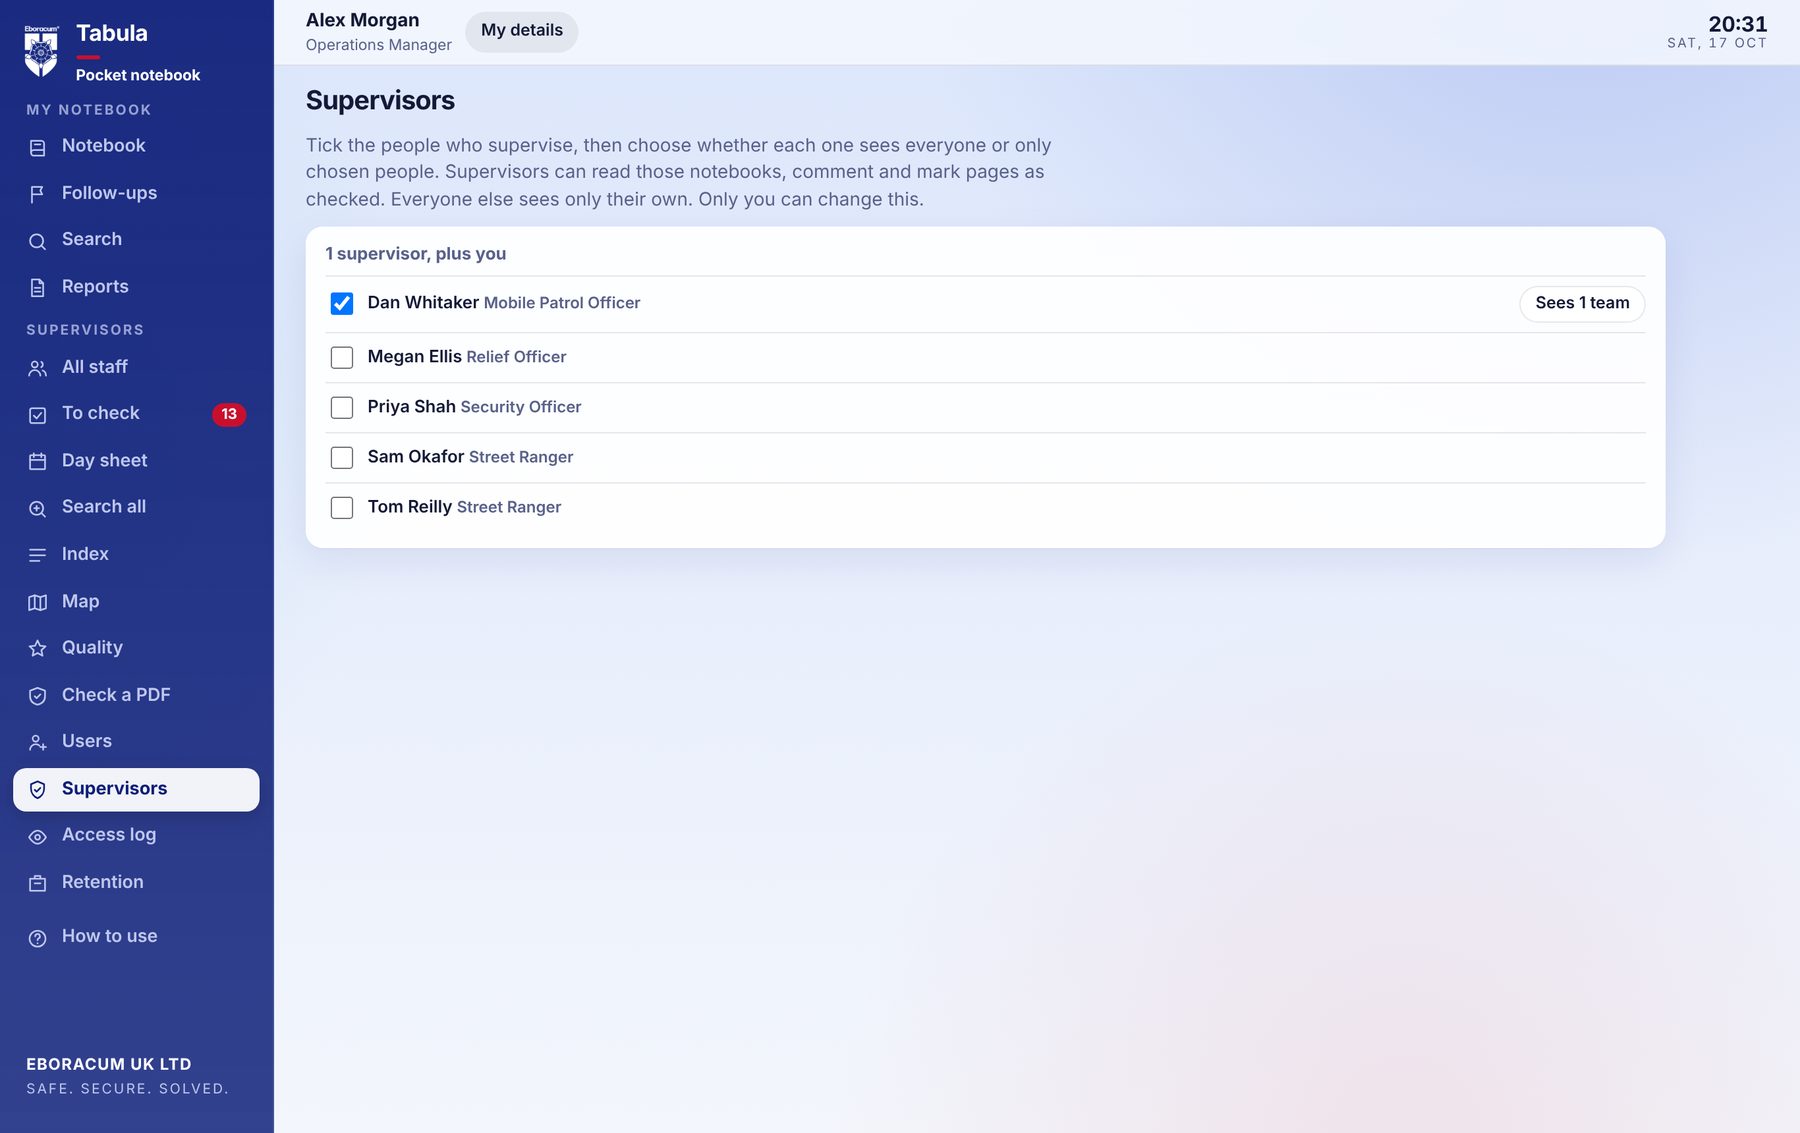Click the Tabula crest logo

pos(41,51)
